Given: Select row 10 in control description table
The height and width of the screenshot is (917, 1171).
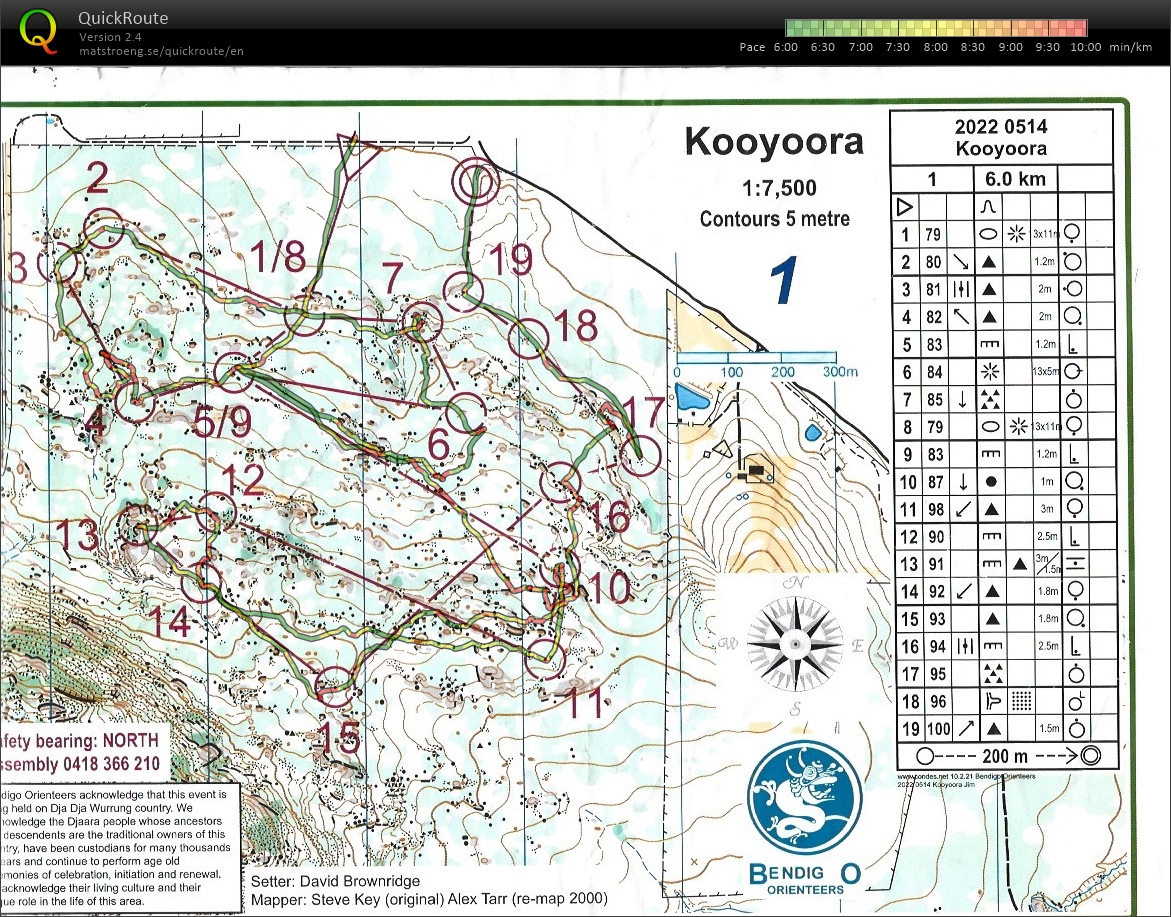Looking at the screenshot, I should 1000,480.
